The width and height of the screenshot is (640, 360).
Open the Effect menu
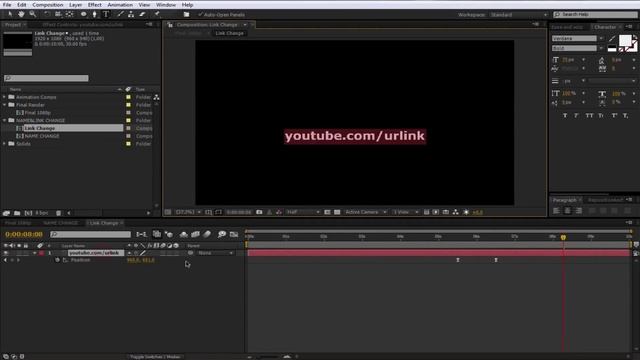[x=95, y=5]
